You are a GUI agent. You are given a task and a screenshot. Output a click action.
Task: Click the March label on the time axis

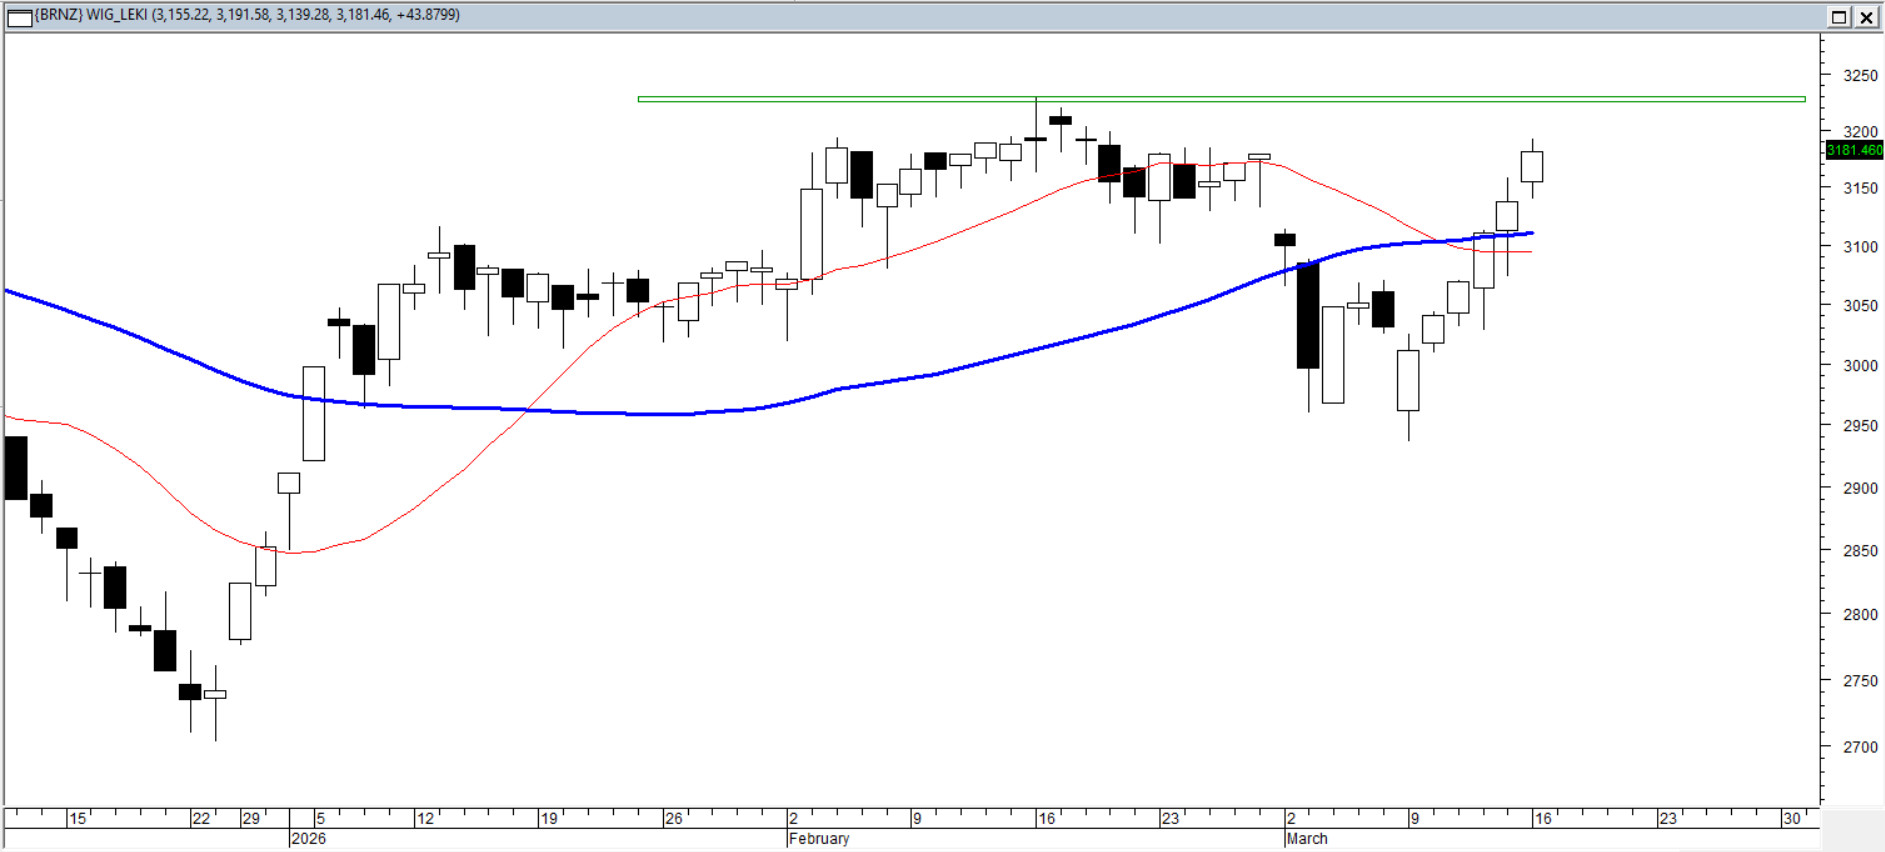pyautogui.click(x=1306, y=838)
